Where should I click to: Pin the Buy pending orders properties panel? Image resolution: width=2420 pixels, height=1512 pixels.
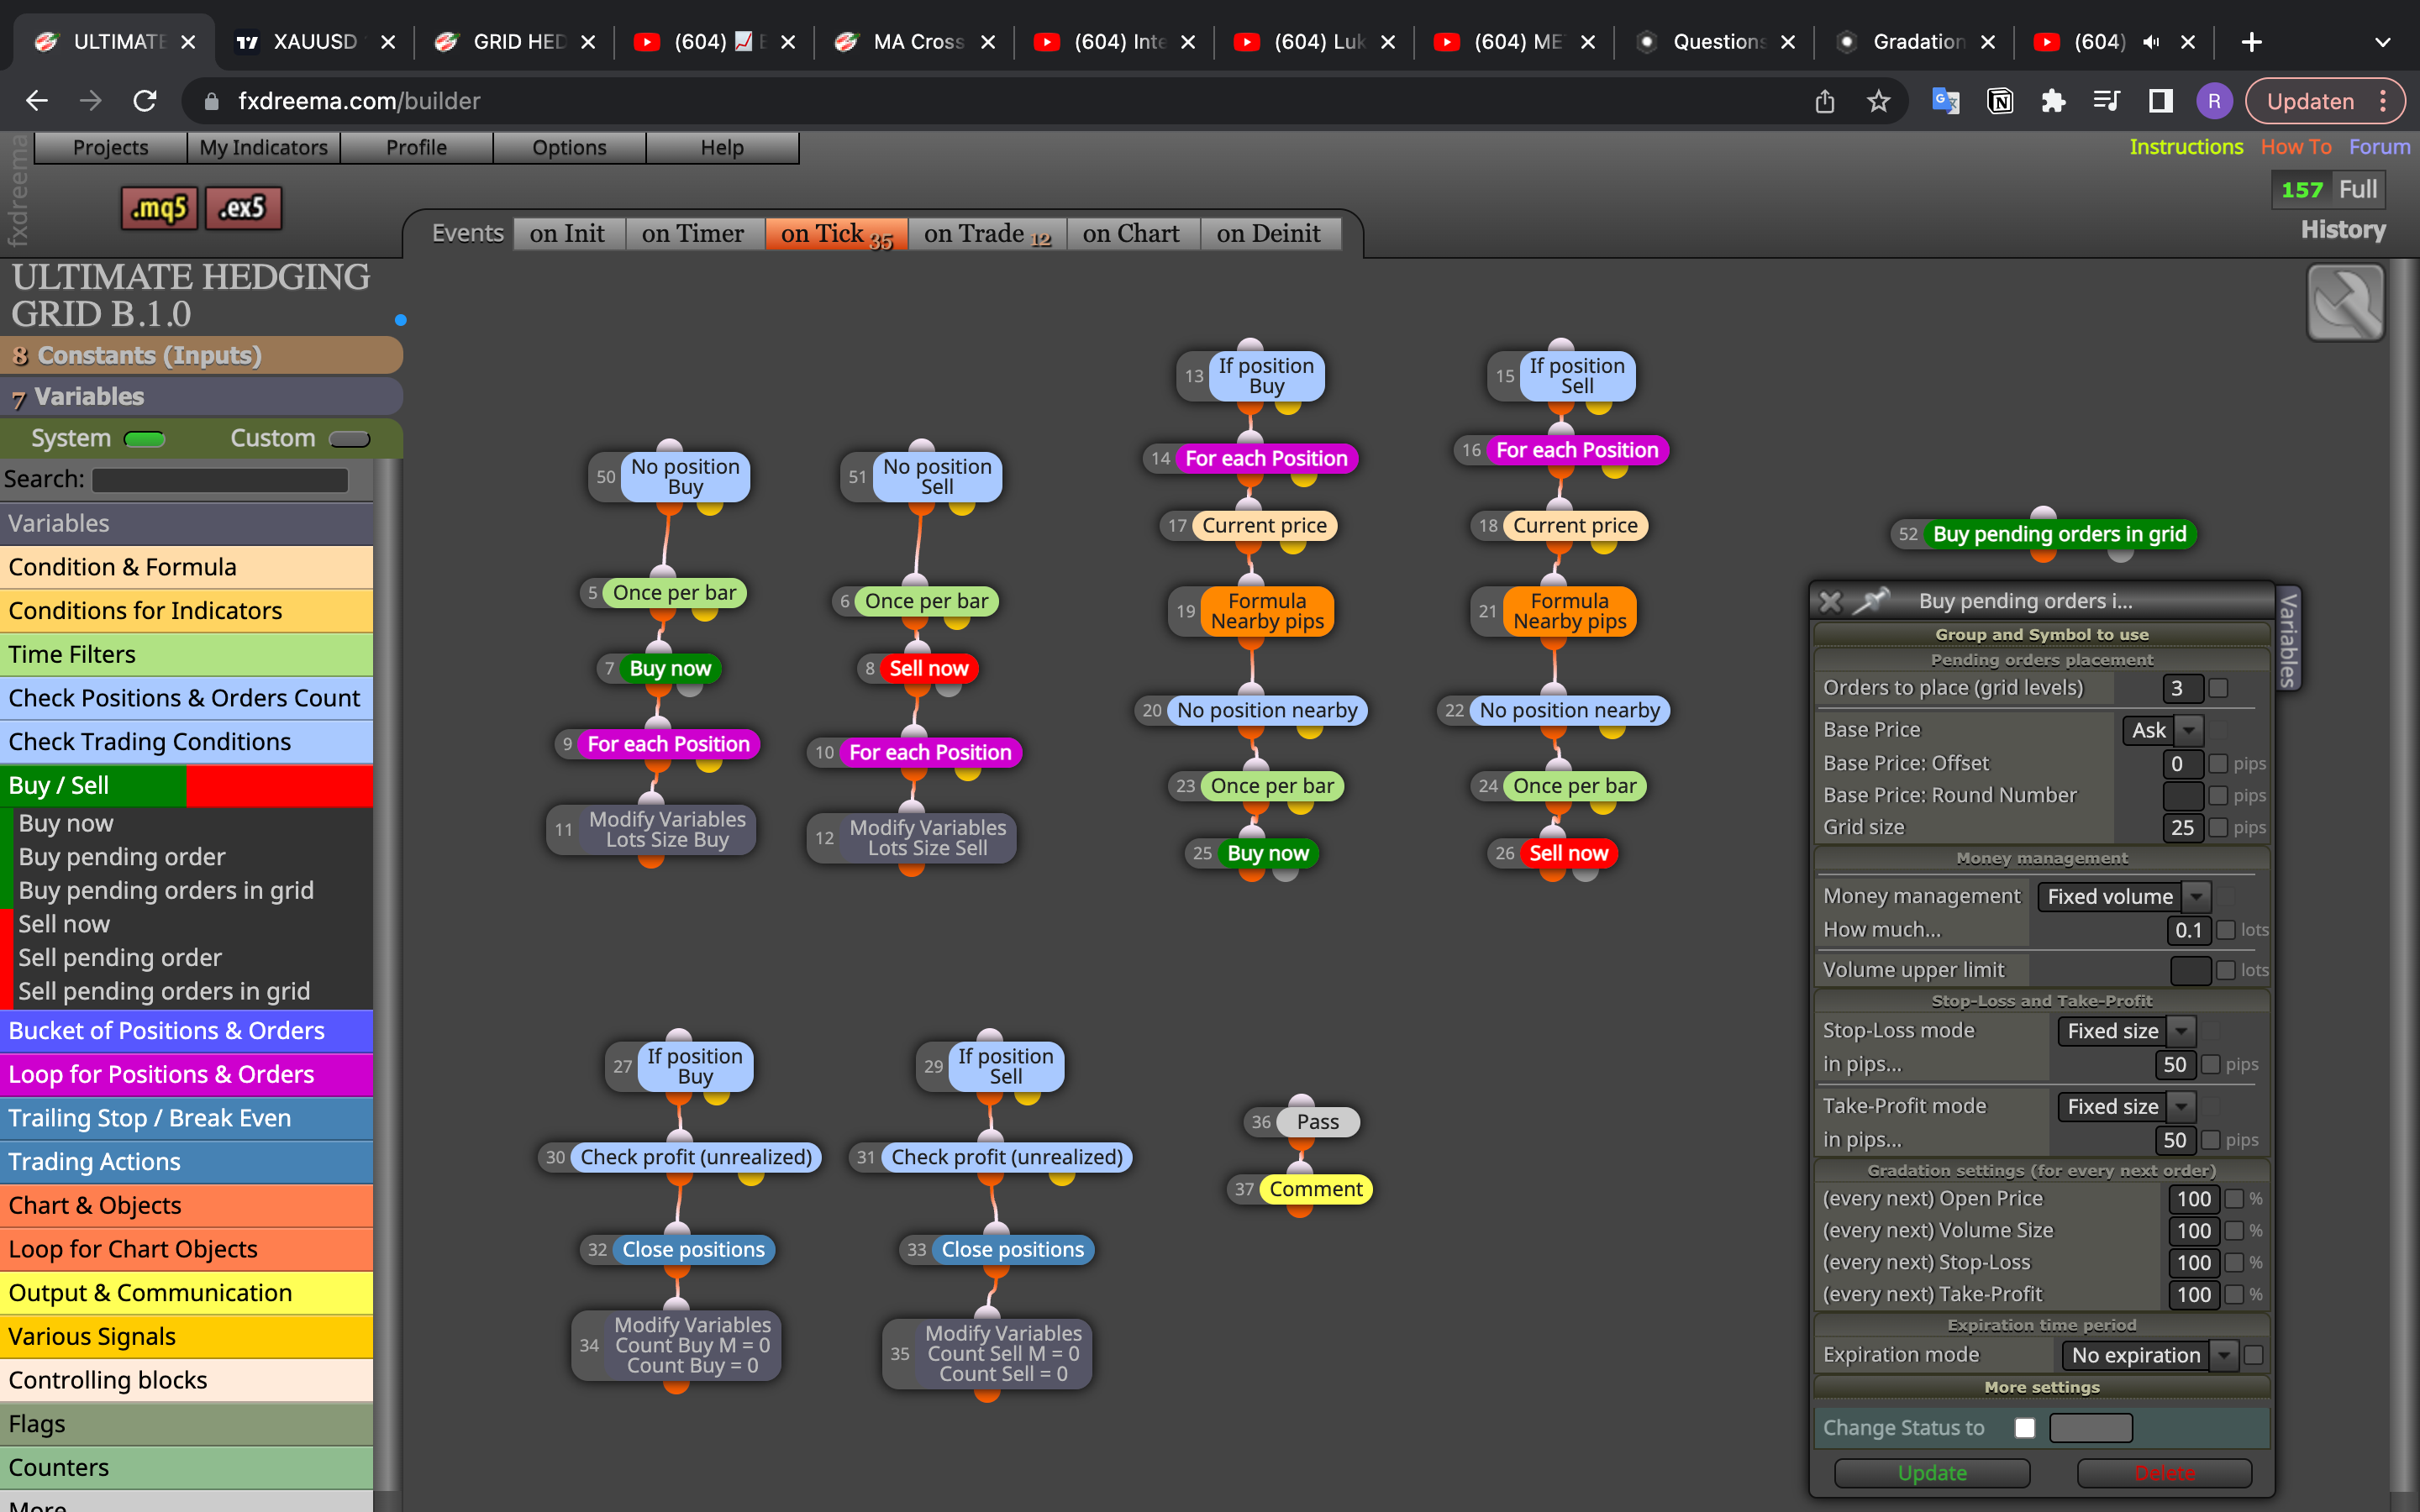click(x=1870, y=600)
